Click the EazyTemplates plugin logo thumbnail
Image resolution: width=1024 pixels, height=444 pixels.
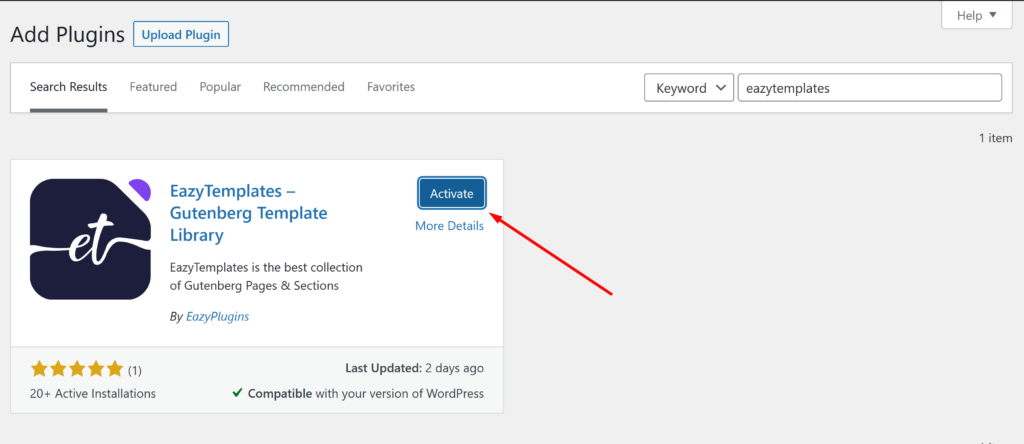point(91,239)
